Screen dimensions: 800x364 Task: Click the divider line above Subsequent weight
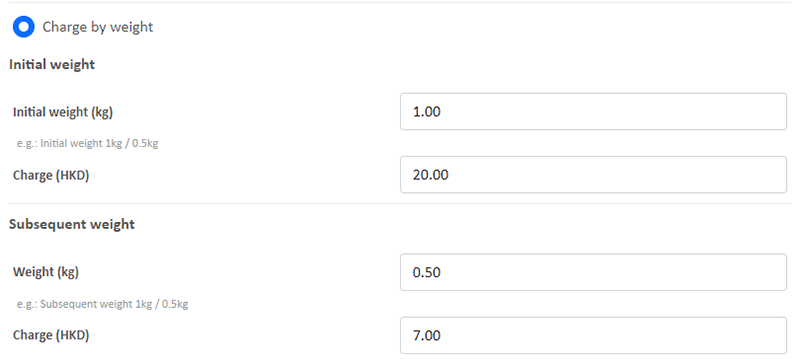pyautogui.click(x=400, y=204)
